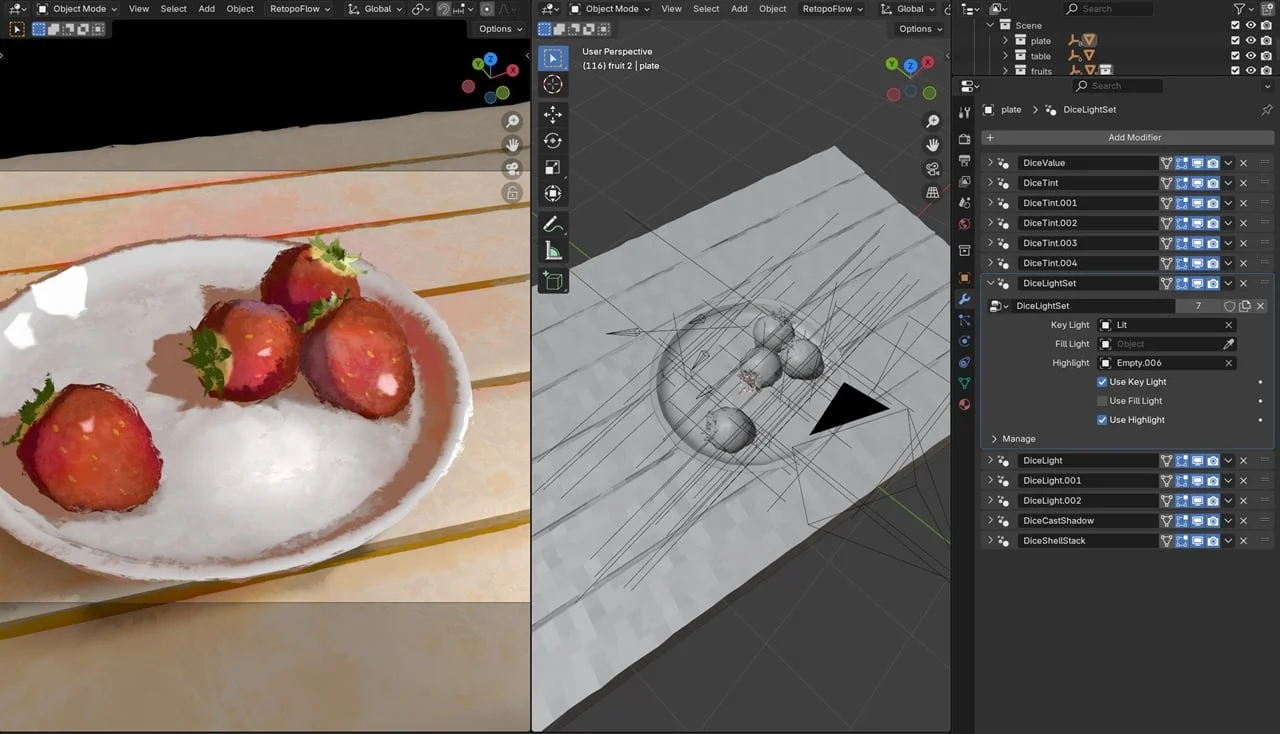Click the 3D Cursor tool
Screen dimensions: 1280x734
[552, 85]
